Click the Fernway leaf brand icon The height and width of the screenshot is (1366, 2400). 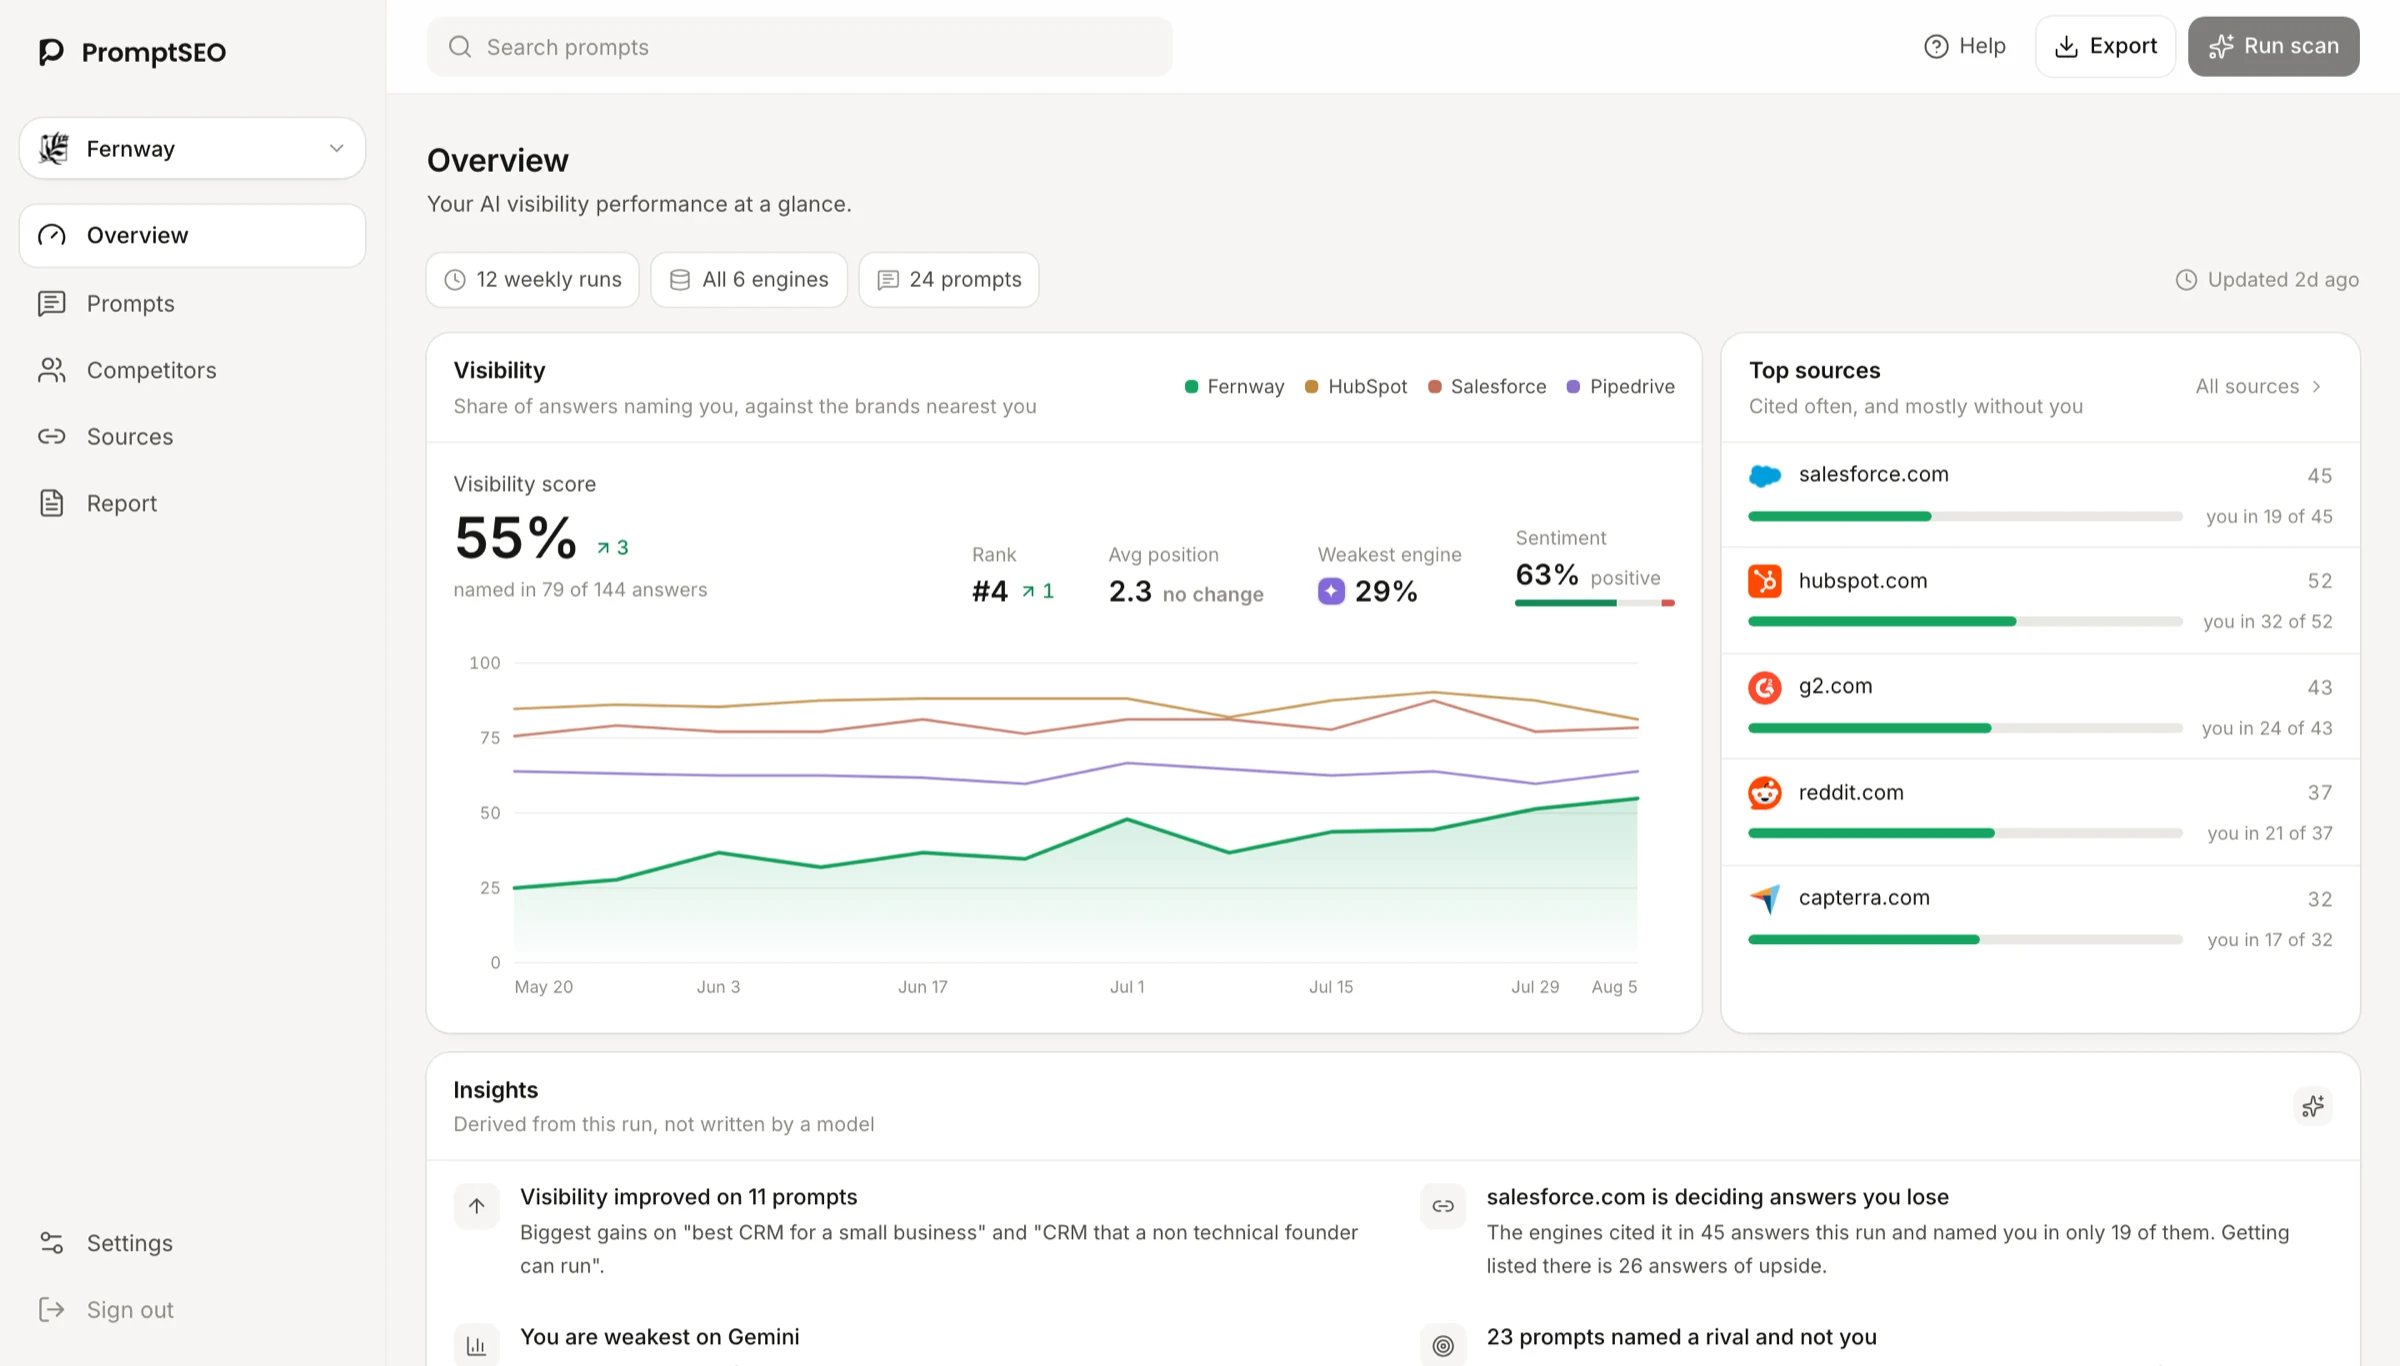tap(53, 148)
